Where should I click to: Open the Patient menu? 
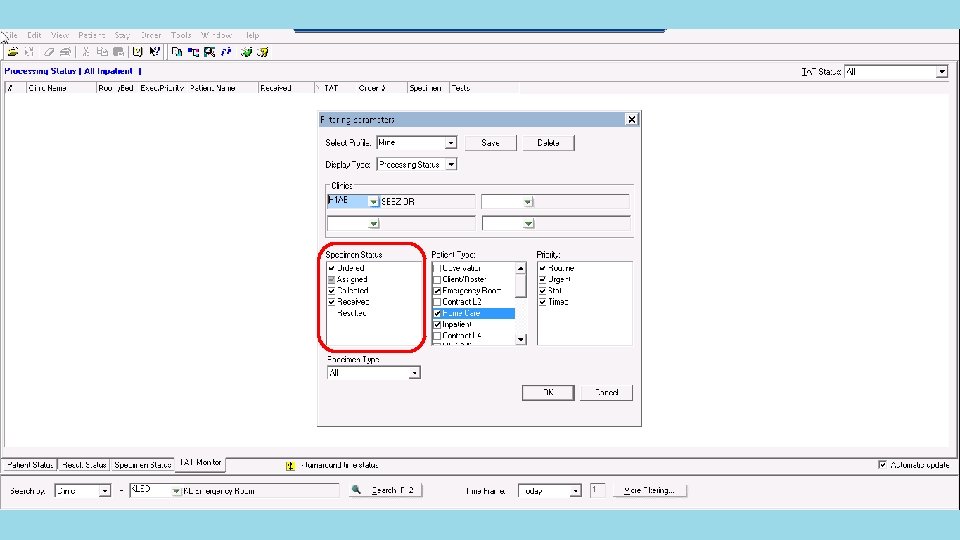[91, 35]
